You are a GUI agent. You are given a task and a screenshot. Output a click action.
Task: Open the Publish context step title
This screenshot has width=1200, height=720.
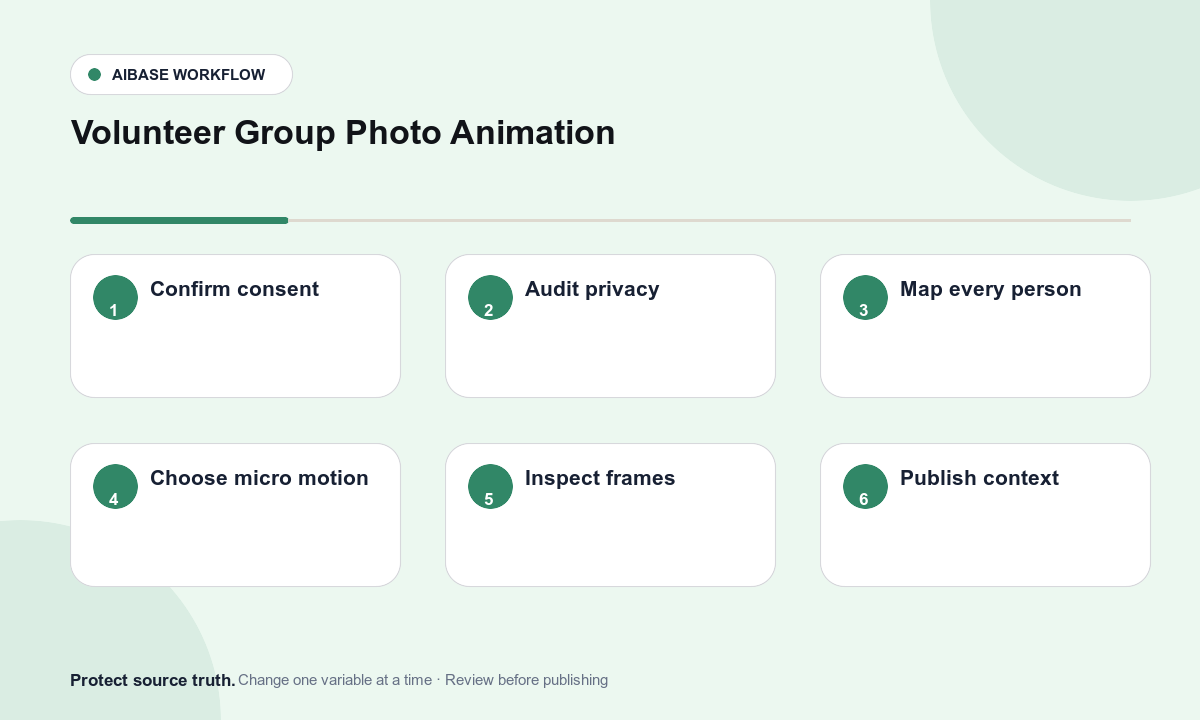point(979,478)
